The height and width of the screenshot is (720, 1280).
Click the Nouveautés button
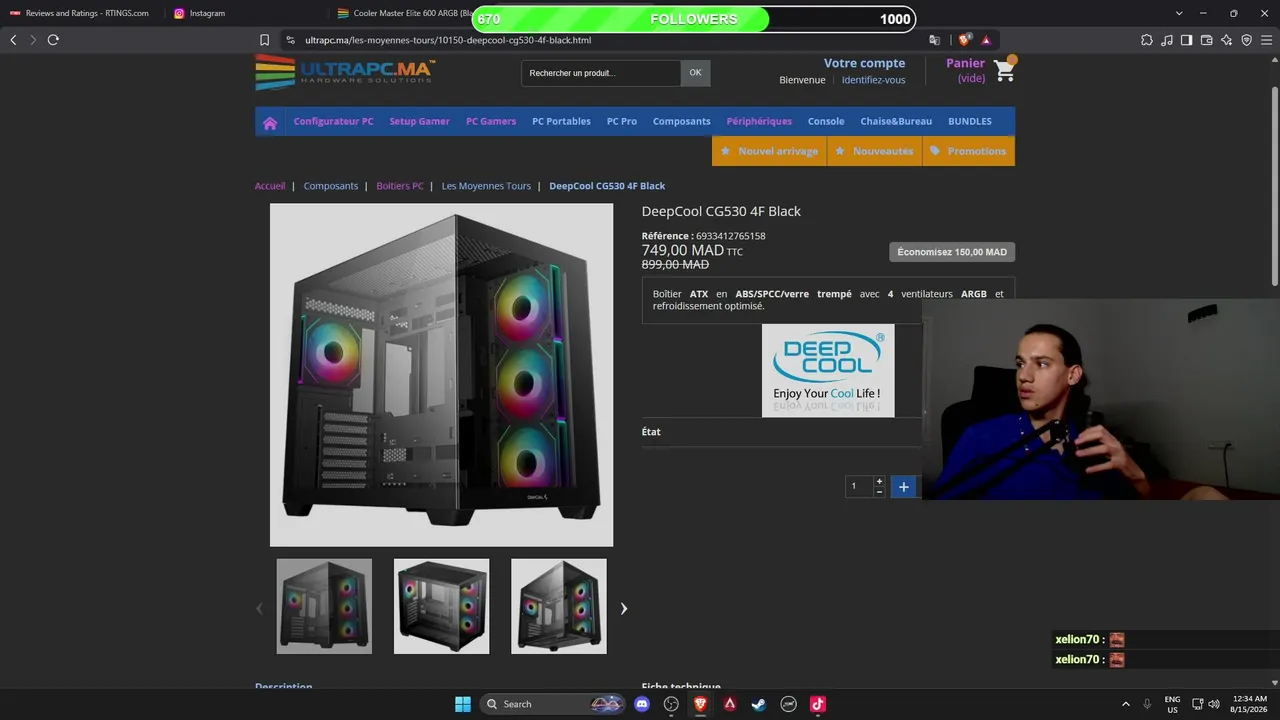pos(874,151)
